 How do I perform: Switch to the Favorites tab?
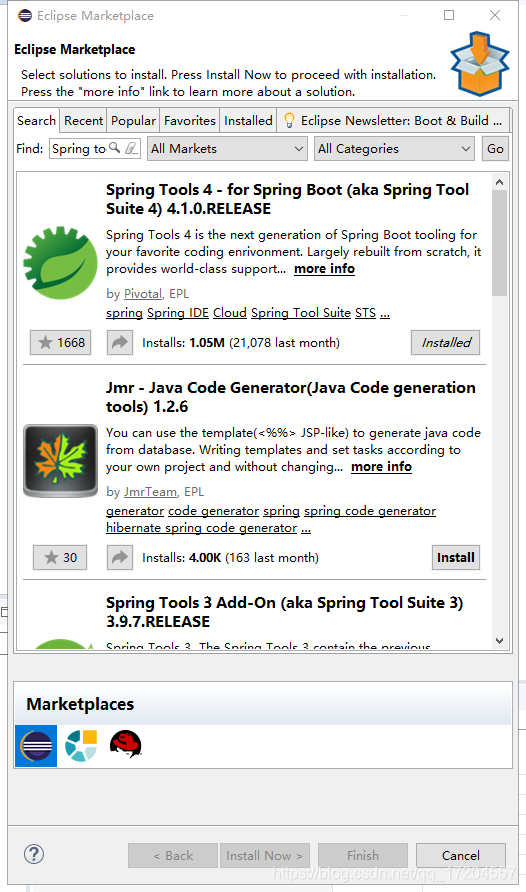click(x=190, y=121)
